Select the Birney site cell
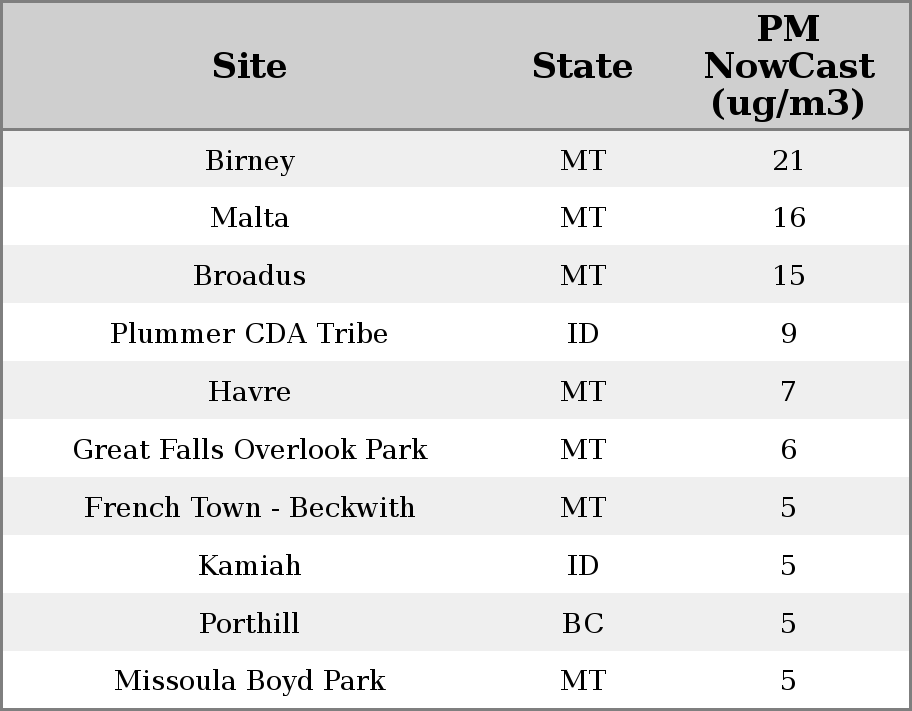This screenshot has width=912, height=711. 249,161
